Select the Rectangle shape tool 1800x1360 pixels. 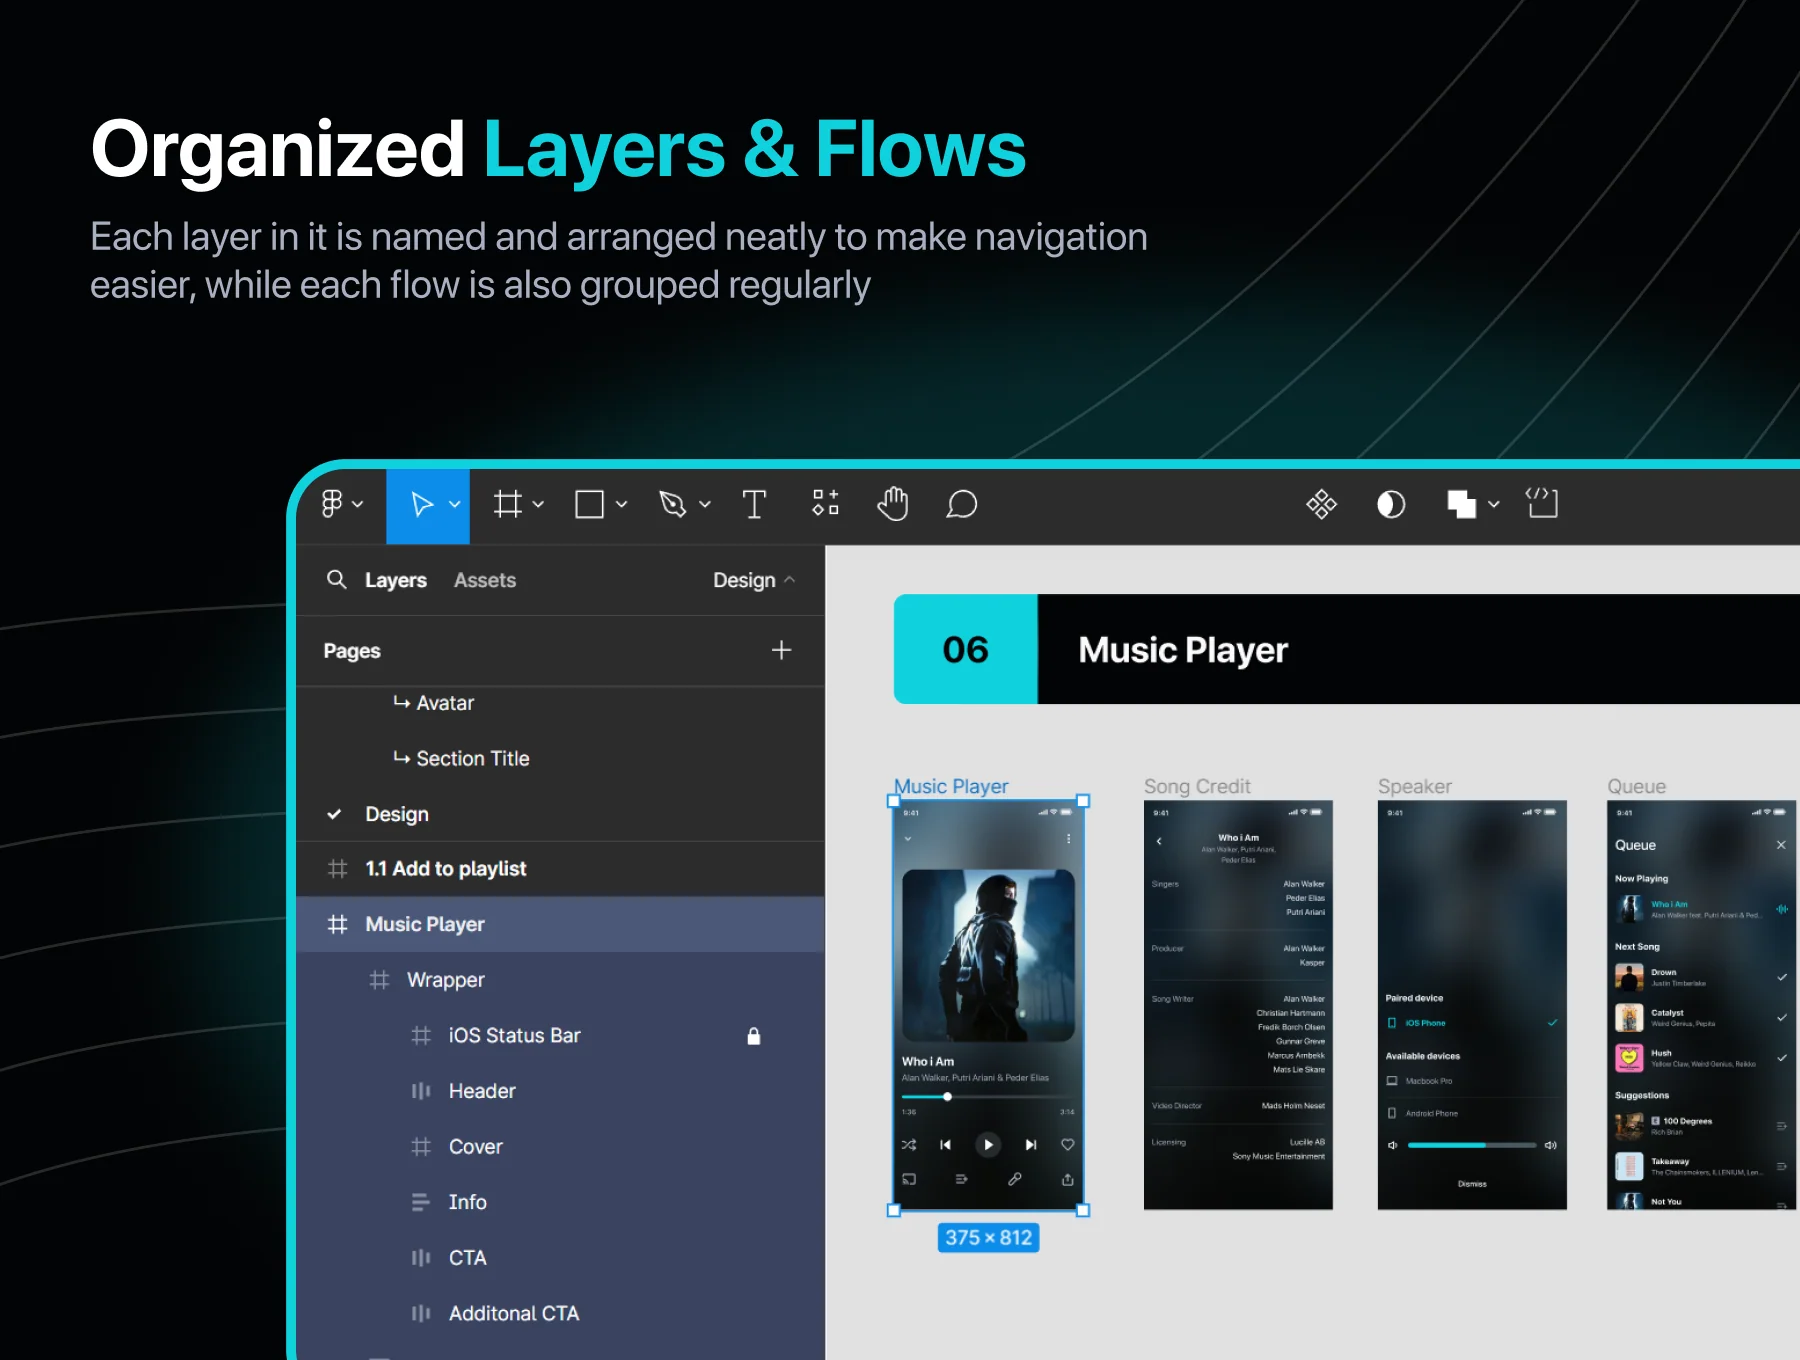[590, 504]
